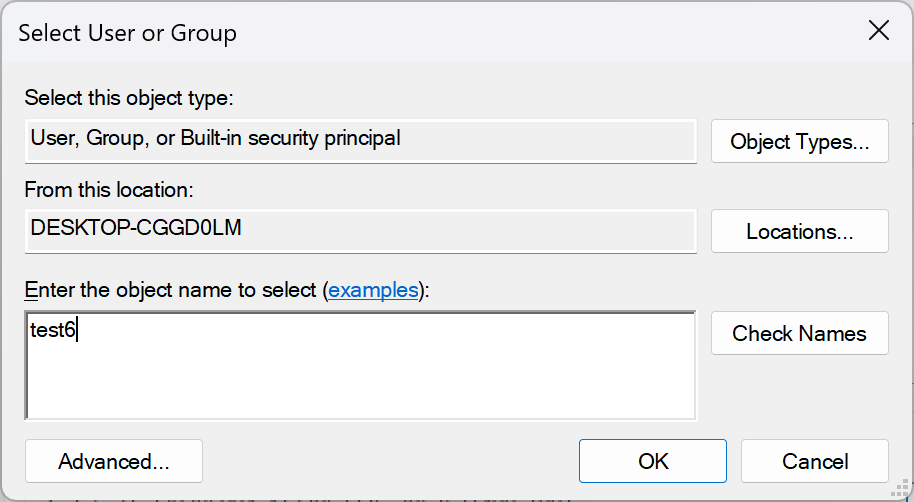
Task: Click 'Enter the object name to select' label
Action: point(170,290)
